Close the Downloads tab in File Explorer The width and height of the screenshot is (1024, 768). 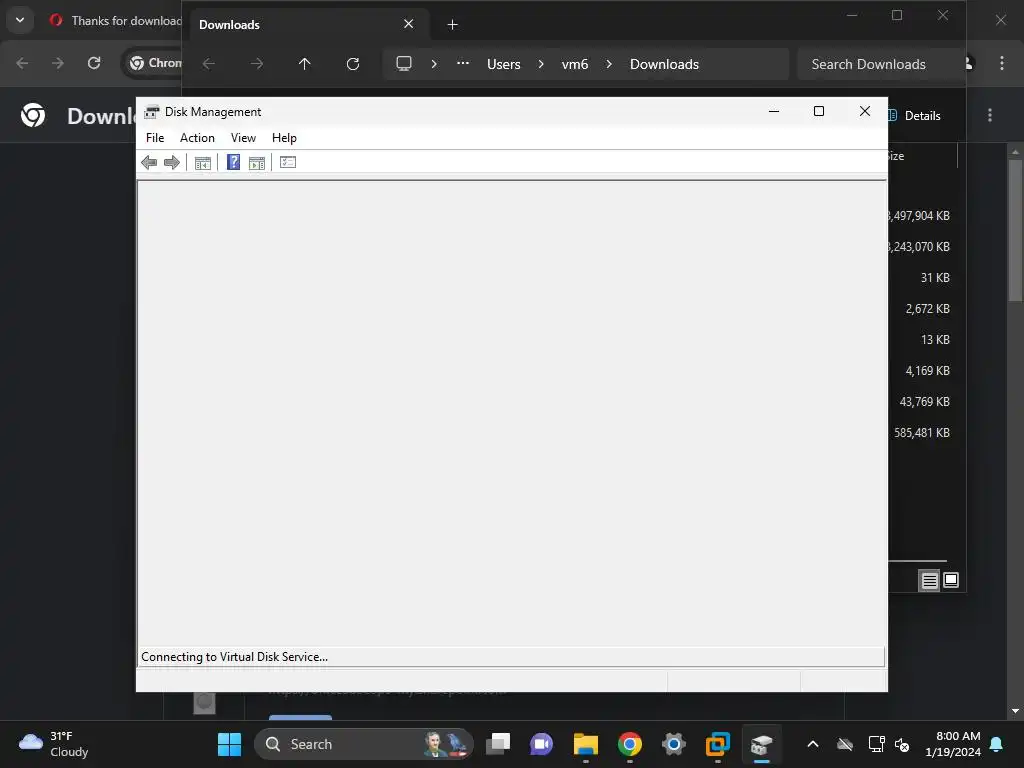pos(409,24)
